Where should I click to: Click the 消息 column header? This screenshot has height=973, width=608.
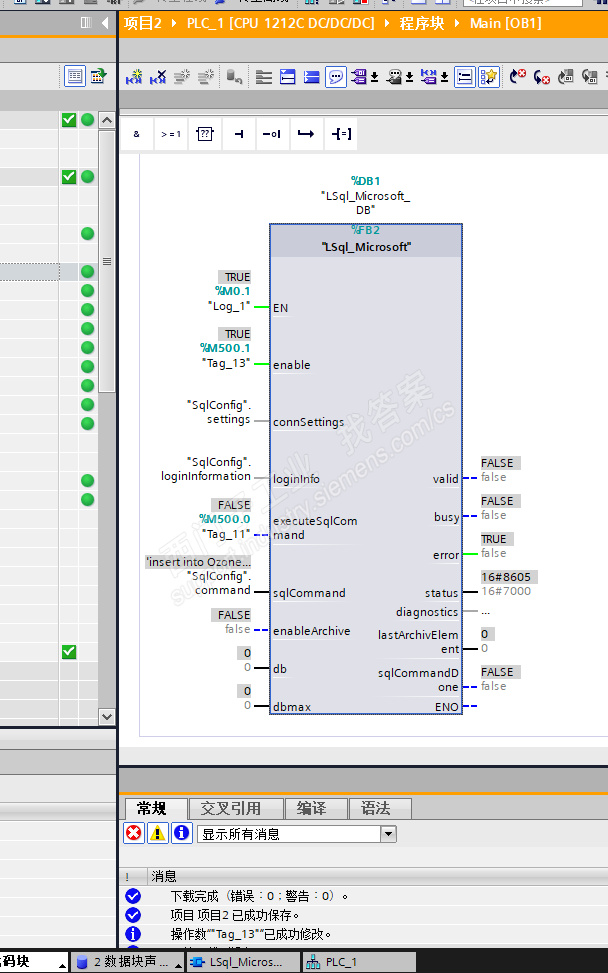(164, 876)
